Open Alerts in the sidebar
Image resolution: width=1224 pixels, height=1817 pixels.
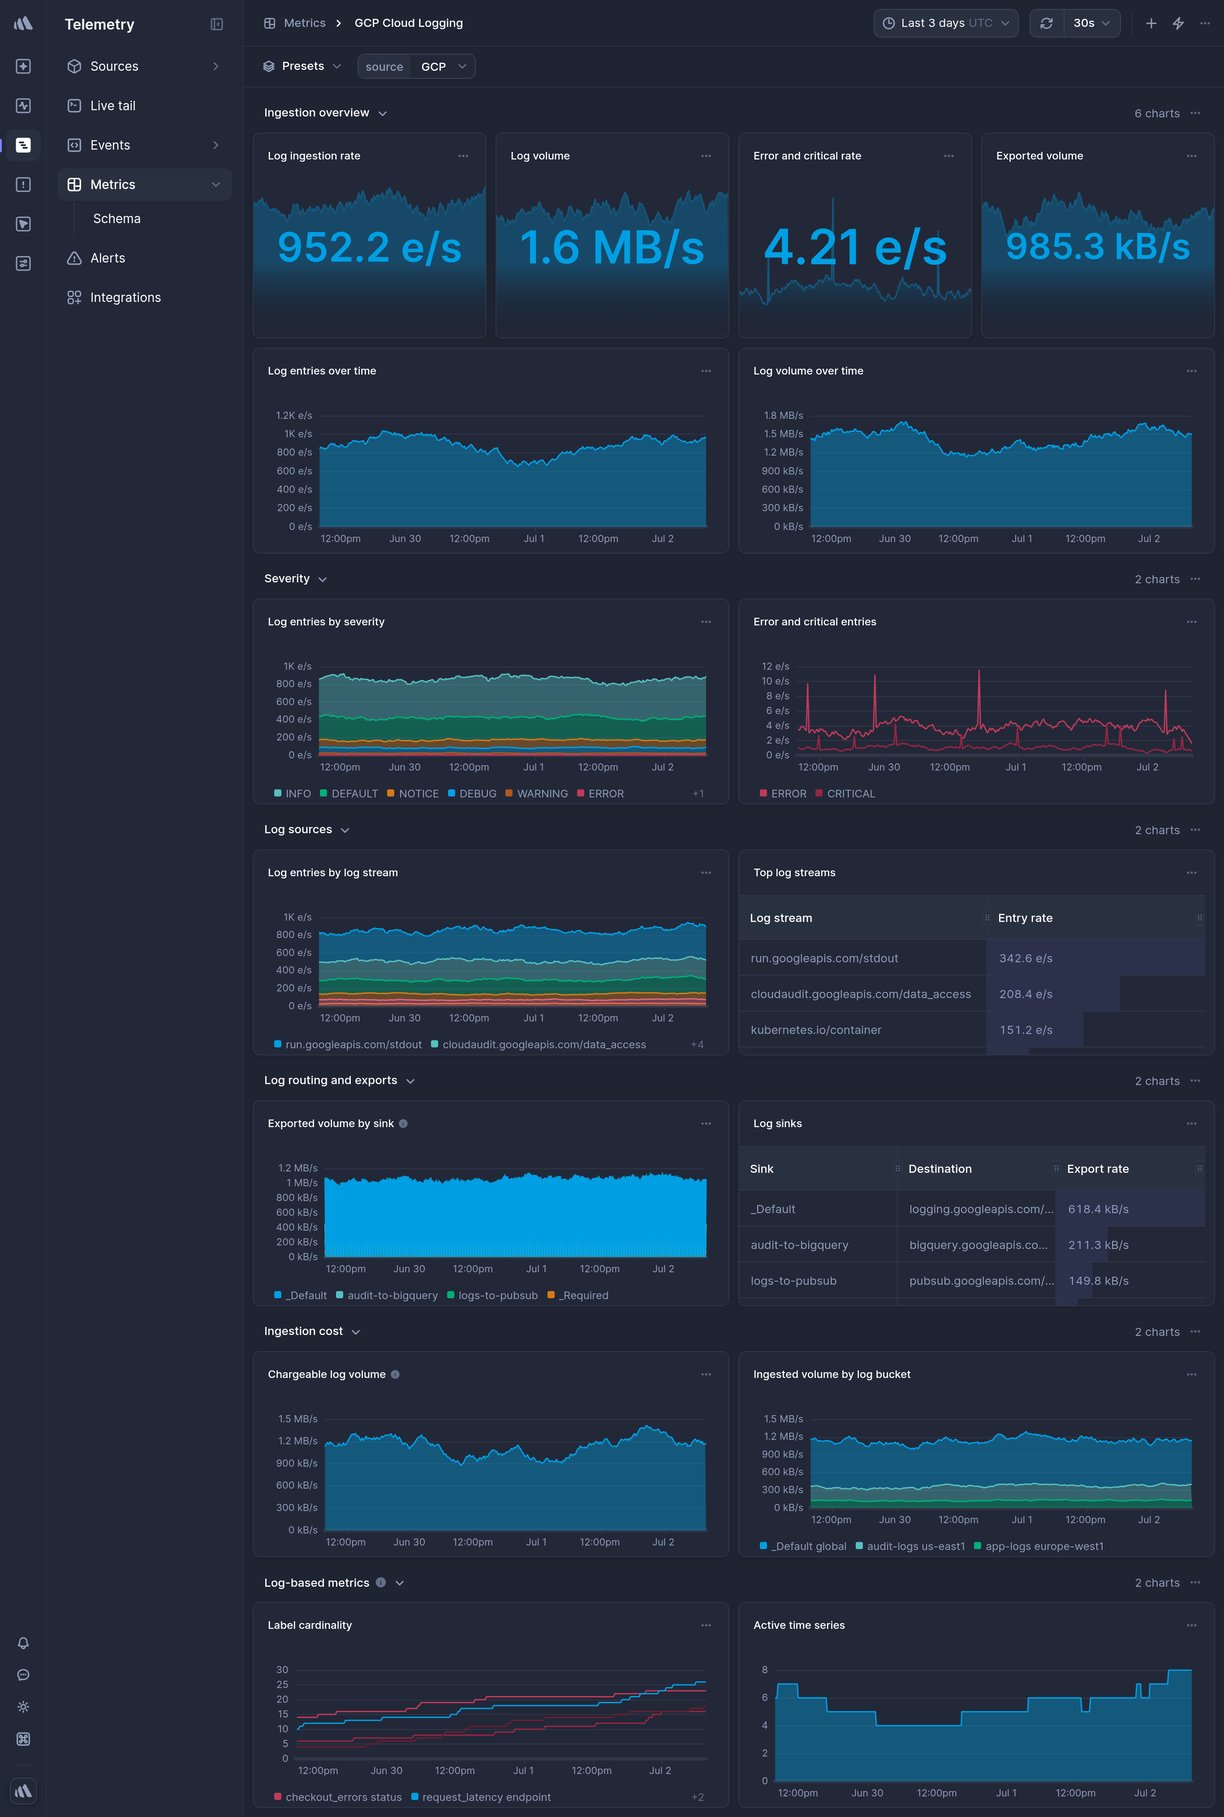[144, 258]
